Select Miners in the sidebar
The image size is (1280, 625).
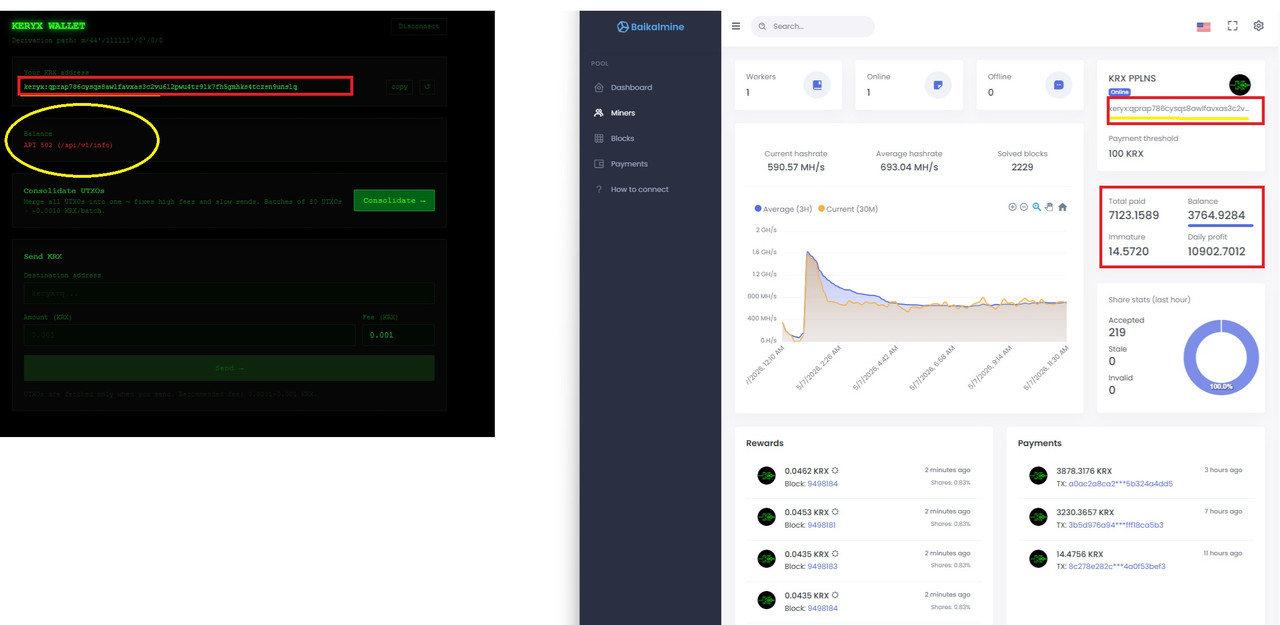pos(623,113)
